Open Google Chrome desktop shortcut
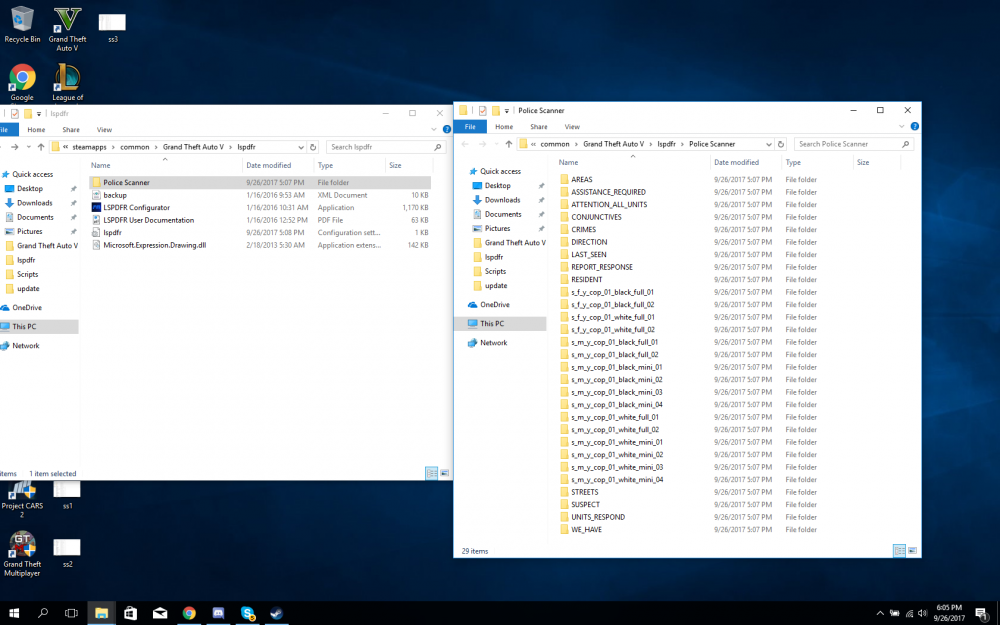This screenshot has width=1000, height=625. coord(22,82)
